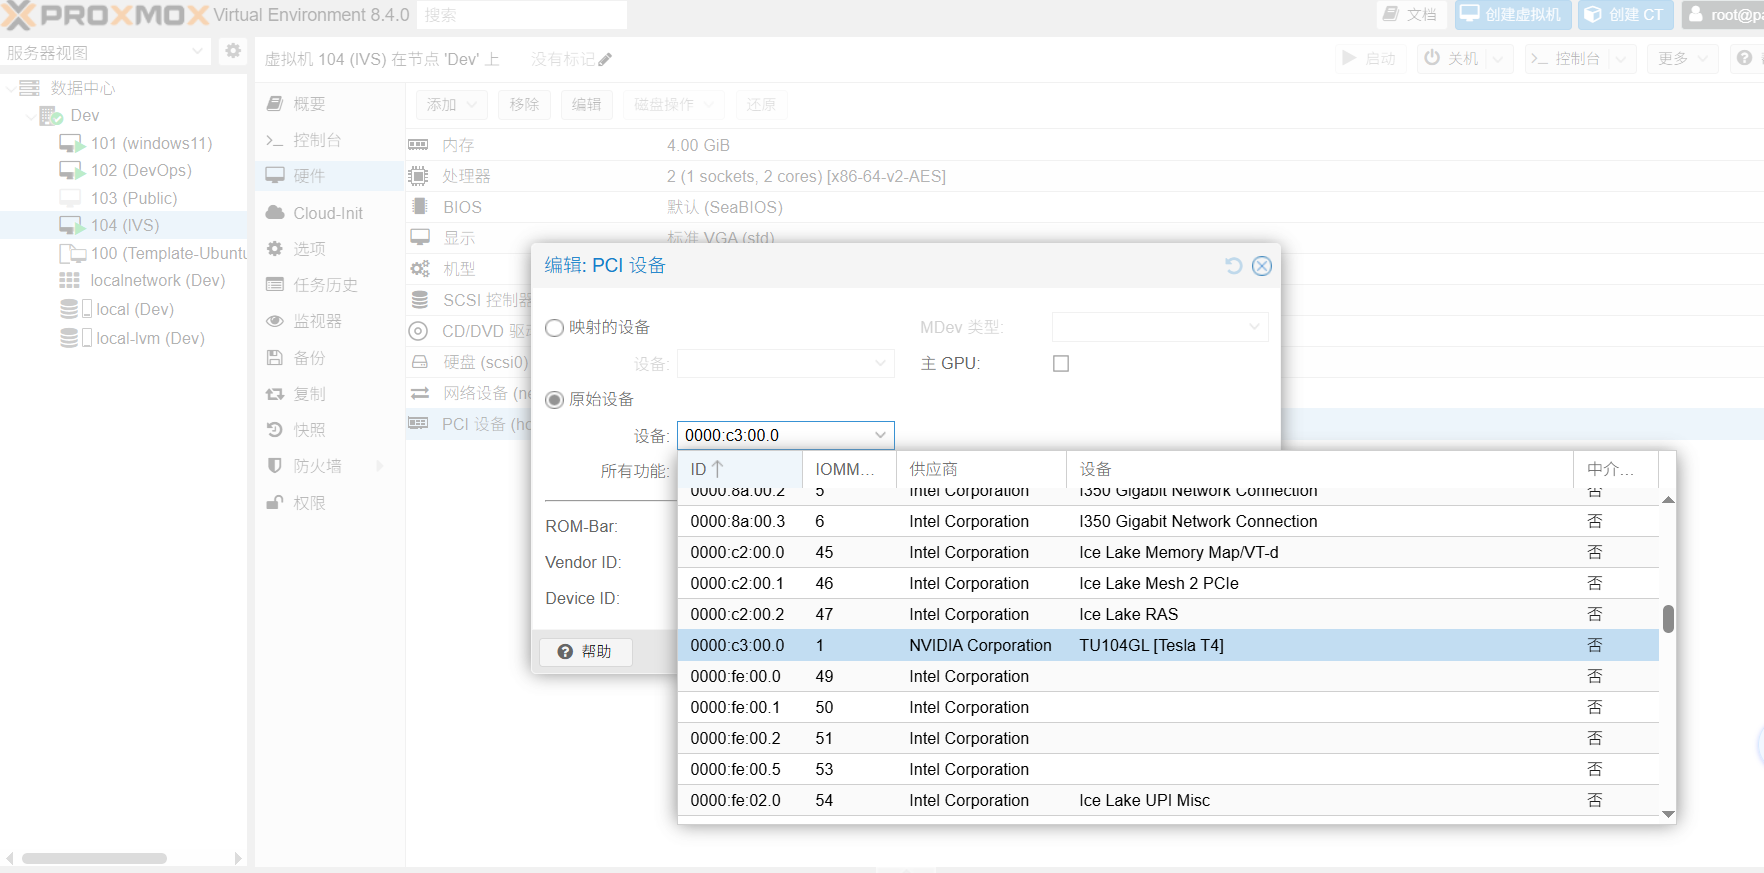Click the Edit (编辑) button

[x=587, y=104]
